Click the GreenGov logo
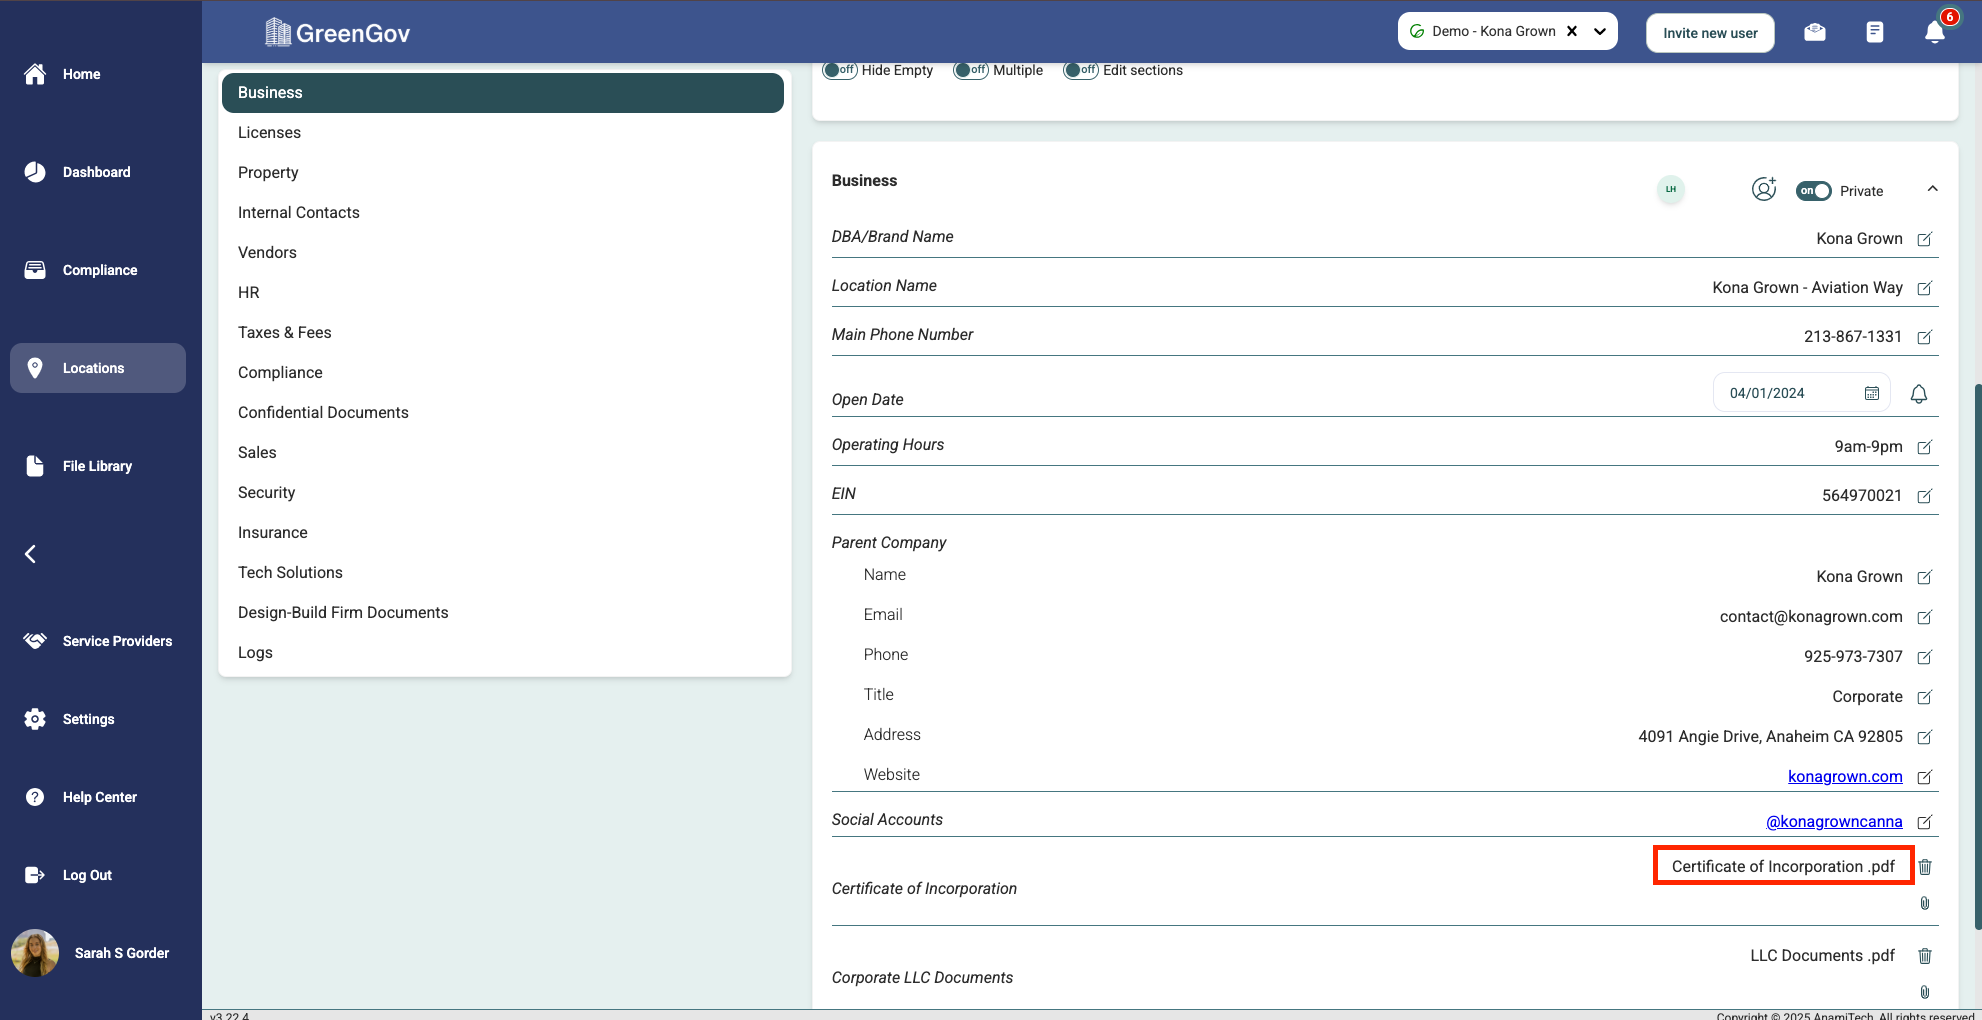 pyautogui.click(x=337, y=33)
